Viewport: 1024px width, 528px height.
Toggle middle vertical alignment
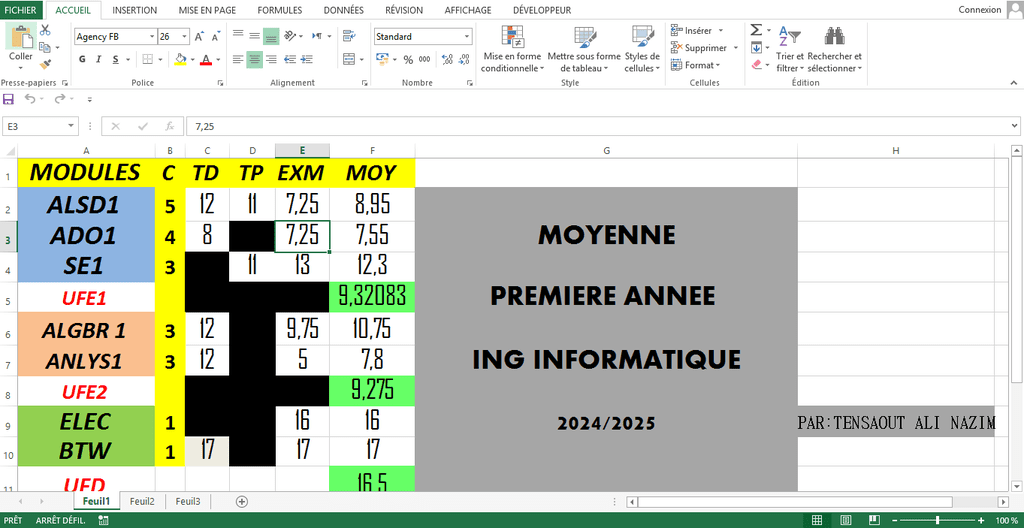tap(255, 36)
